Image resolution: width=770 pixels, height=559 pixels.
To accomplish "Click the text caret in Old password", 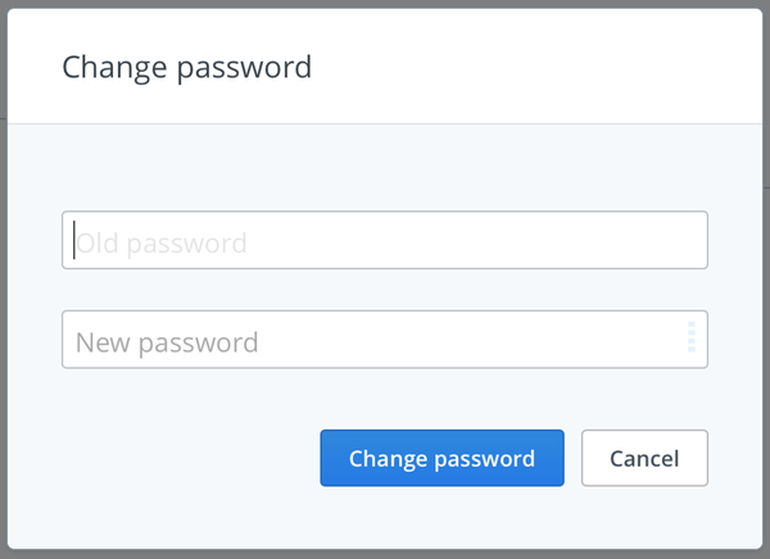I will [74, 240].
